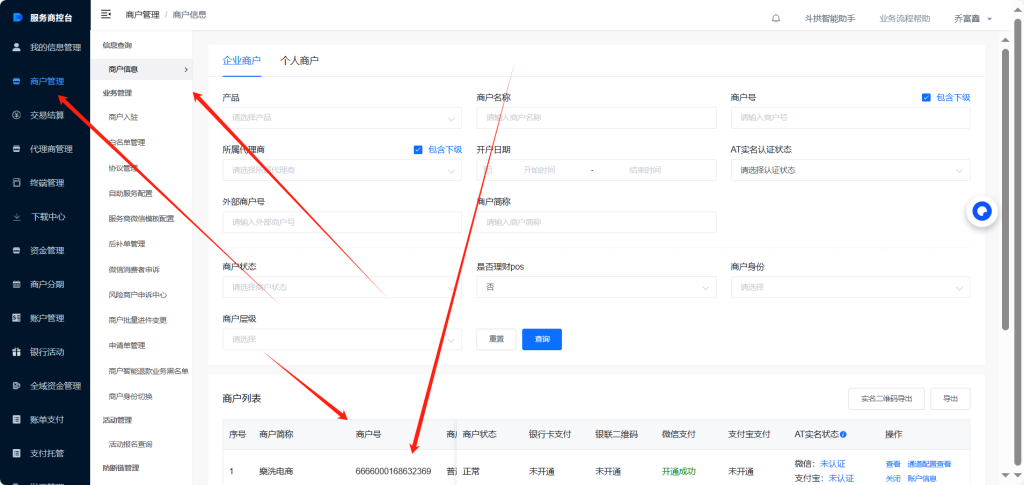Image resolution: width=1024 pixels, height=485 pixels.
Task: Click the 外部商户号 input field
Action: click(x=342, y=223)
